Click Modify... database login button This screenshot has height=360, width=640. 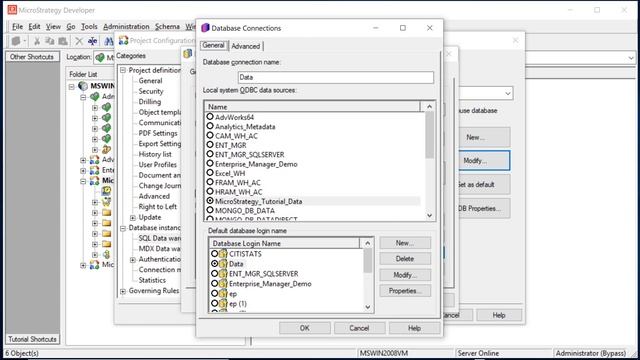pyautogui.click(x=405, y=275)
